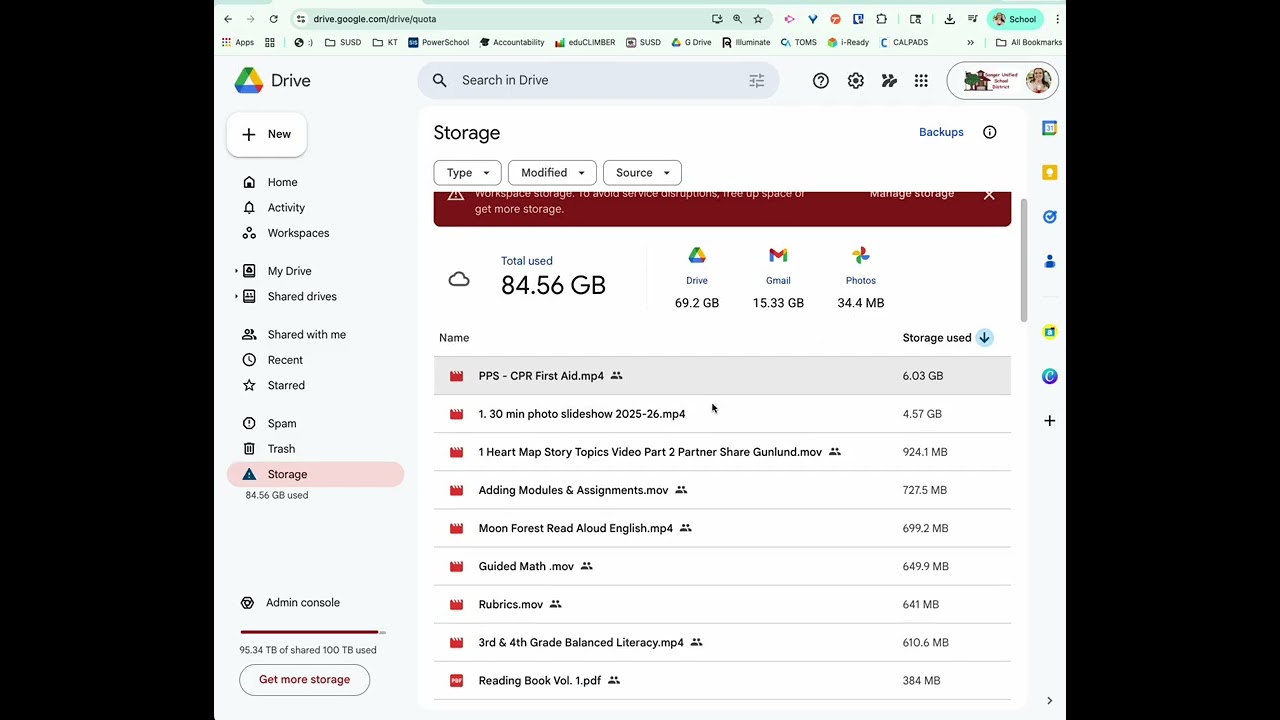Click the New button

pos(266,134)
